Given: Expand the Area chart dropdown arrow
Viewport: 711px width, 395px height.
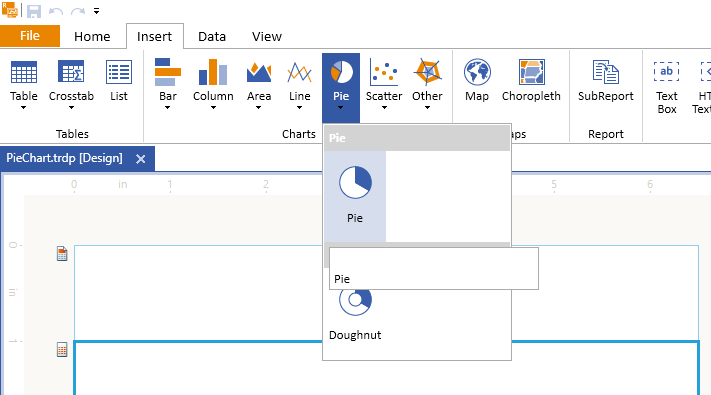Looking at the screenshot, I should [x=259, y=108].
